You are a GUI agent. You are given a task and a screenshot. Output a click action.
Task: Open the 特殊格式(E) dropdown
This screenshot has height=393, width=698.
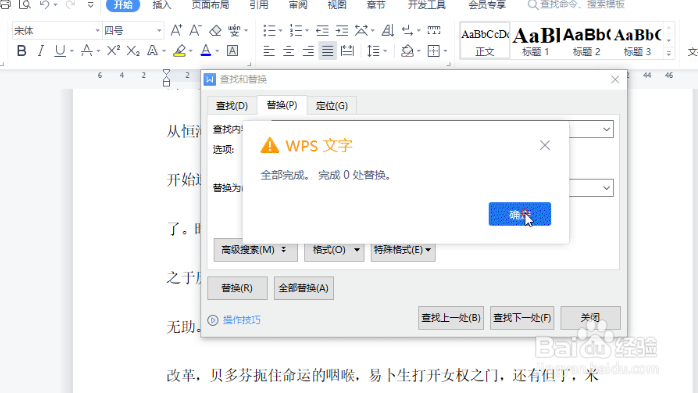coord(403,250)
